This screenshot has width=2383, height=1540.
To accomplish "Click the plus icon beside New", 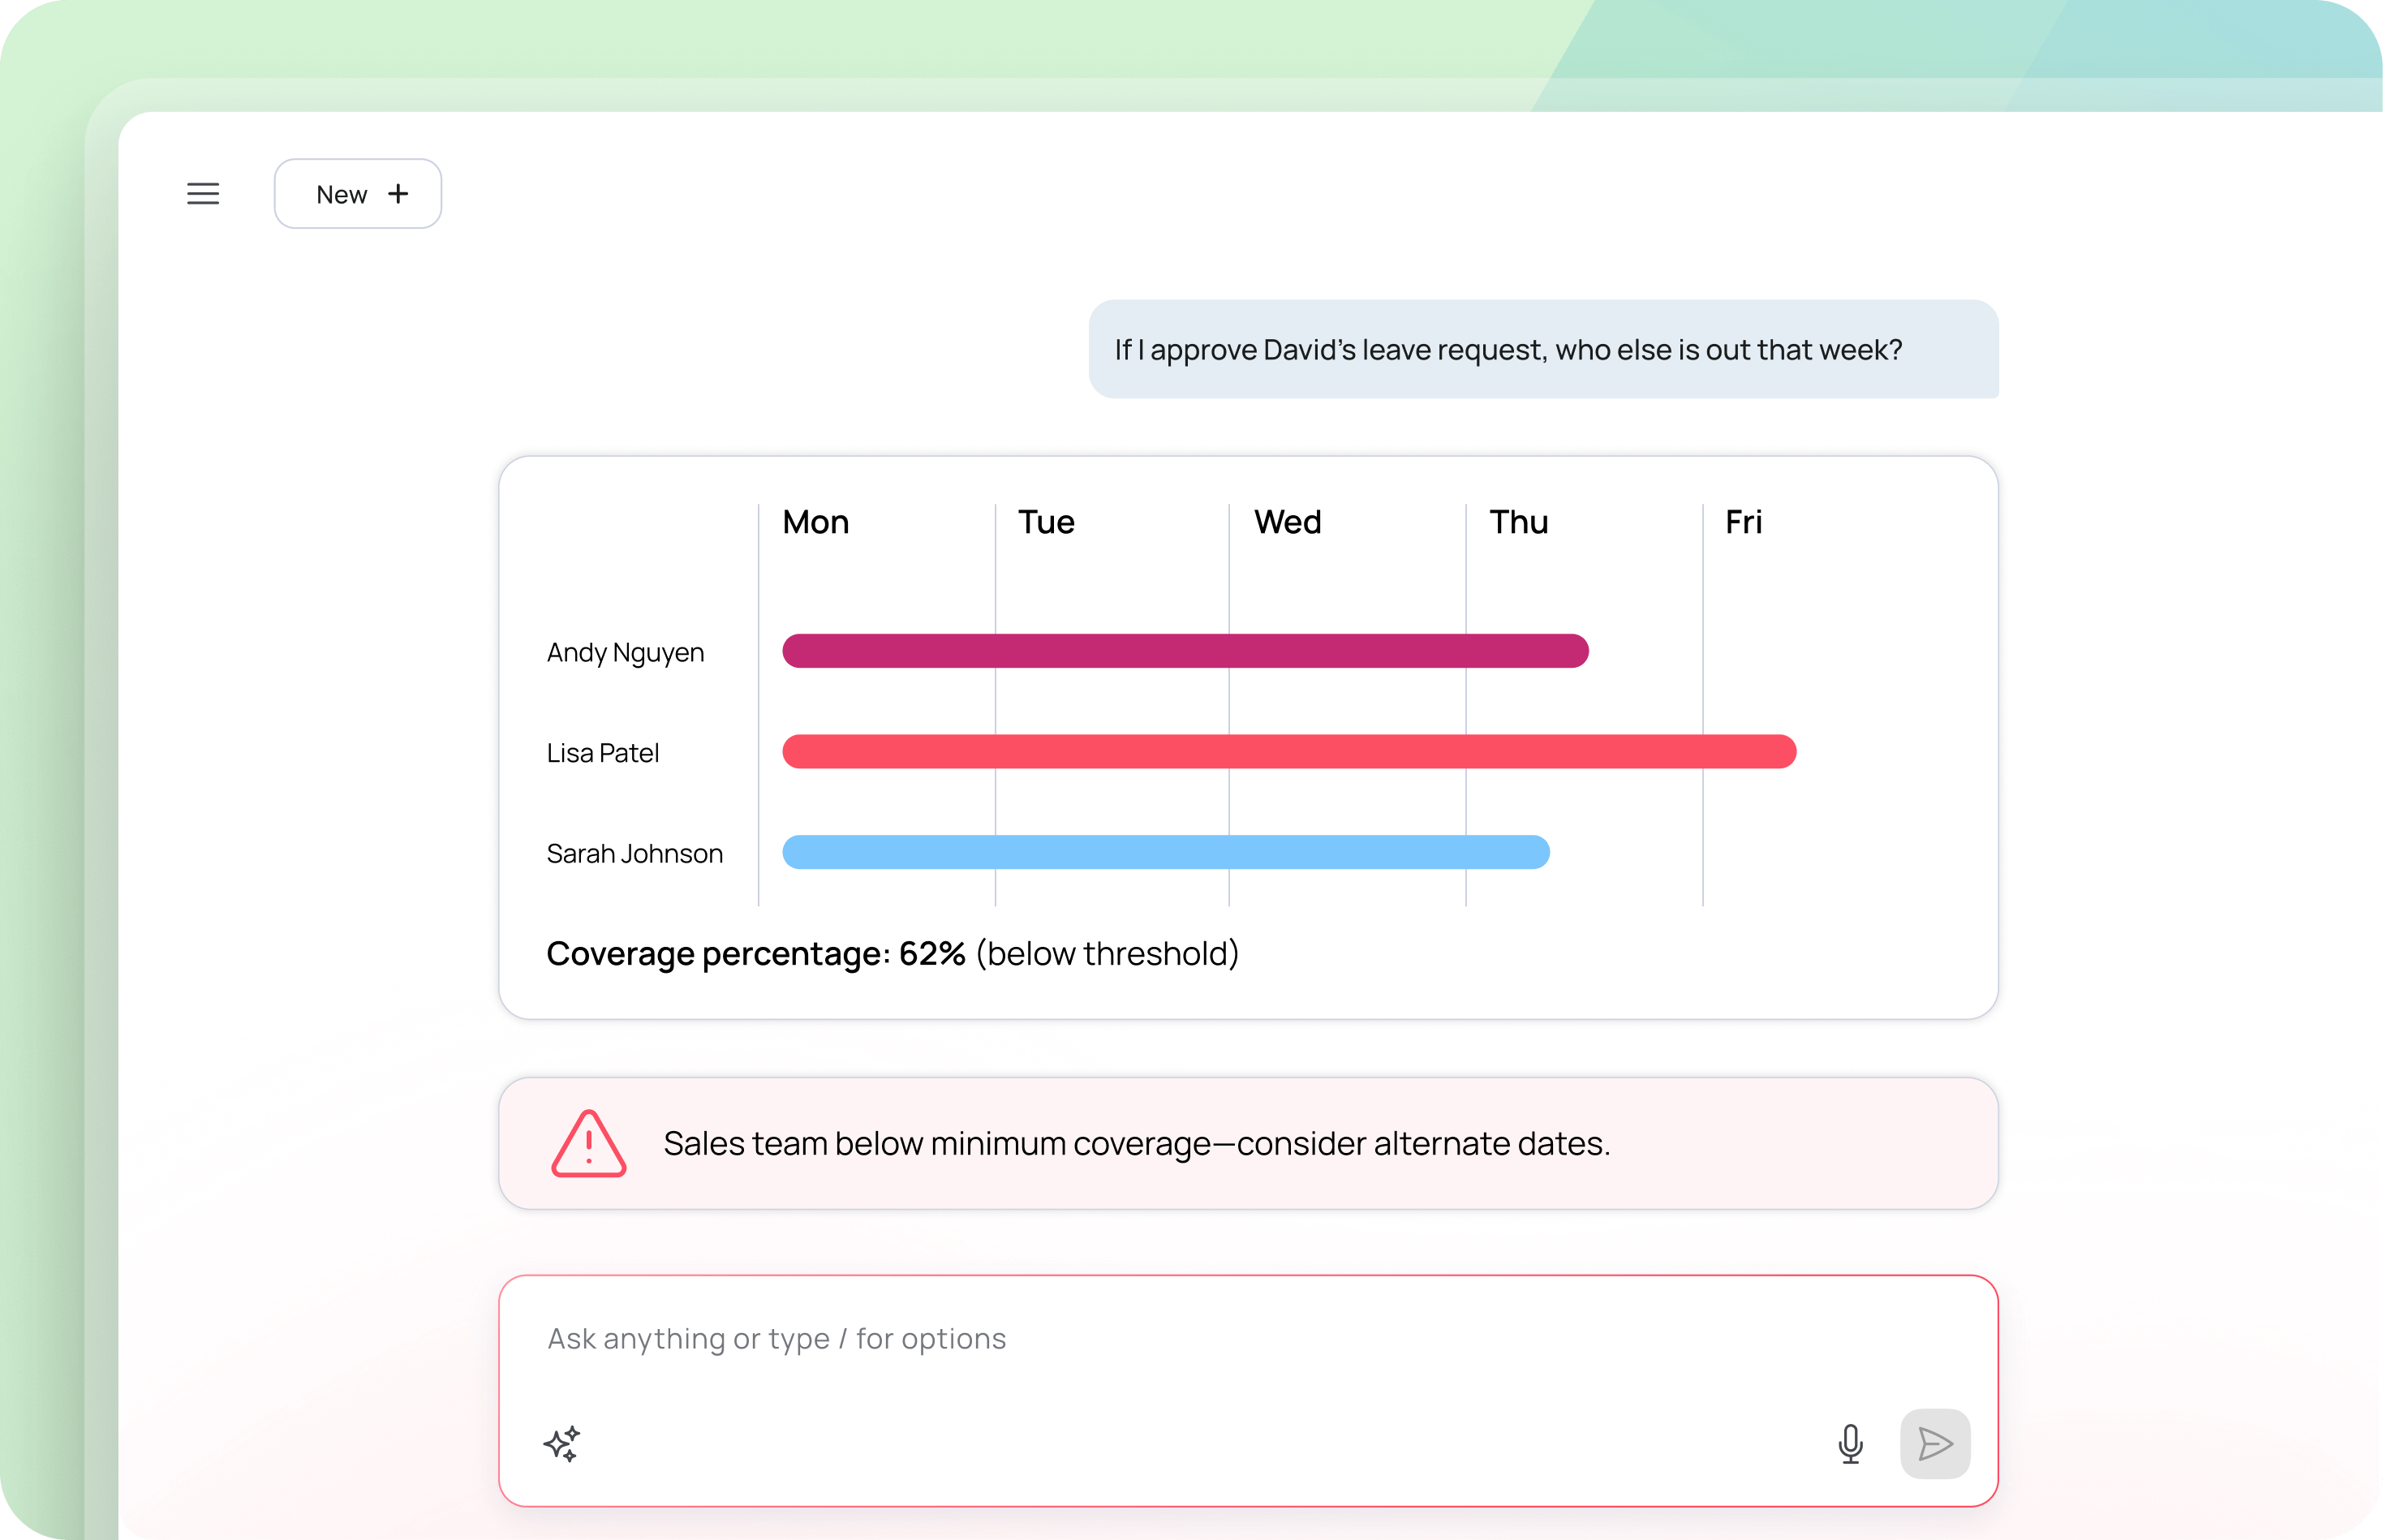I will [x=398, y=194].
